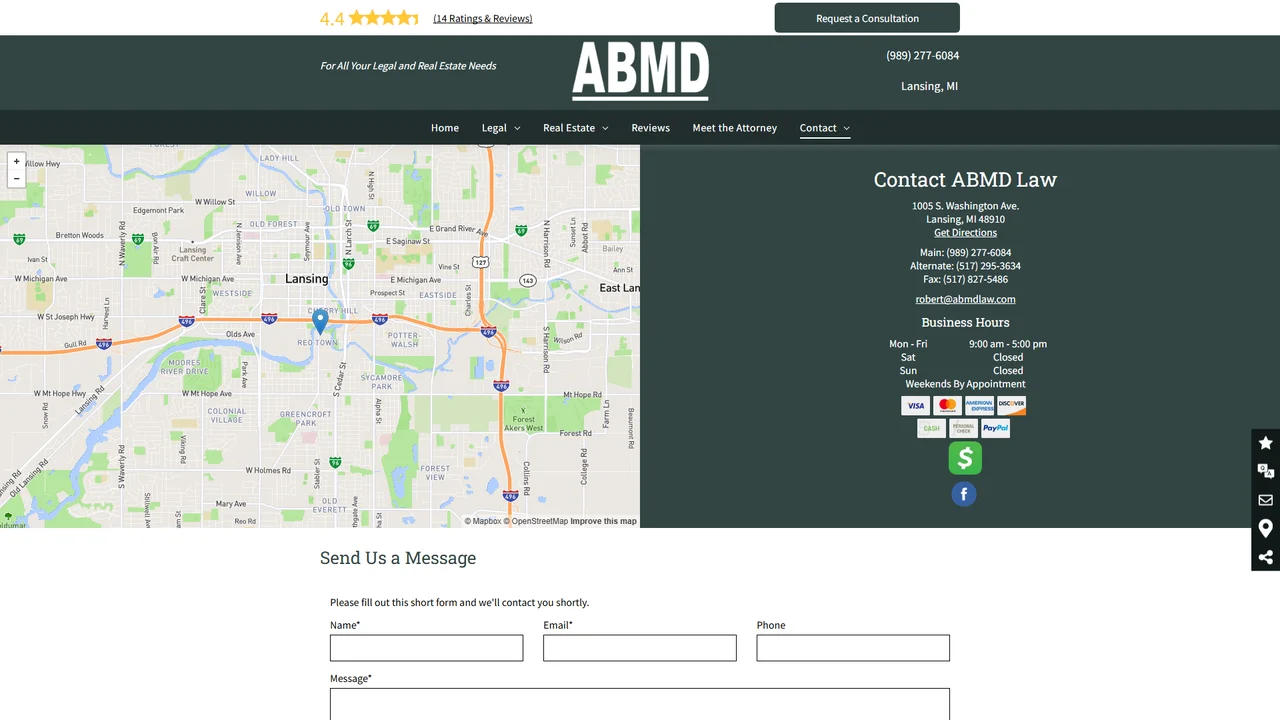The height and width of the screenshot is (720, 1280).
Task: Zoom in on the map
Action: pyautogui.click(x=16, y=161)
